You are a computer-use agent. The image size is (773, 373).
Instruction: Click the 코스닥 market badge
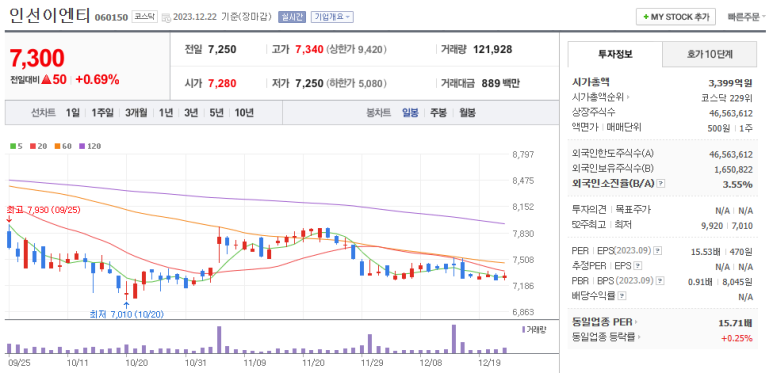click(x=144, y=17)
